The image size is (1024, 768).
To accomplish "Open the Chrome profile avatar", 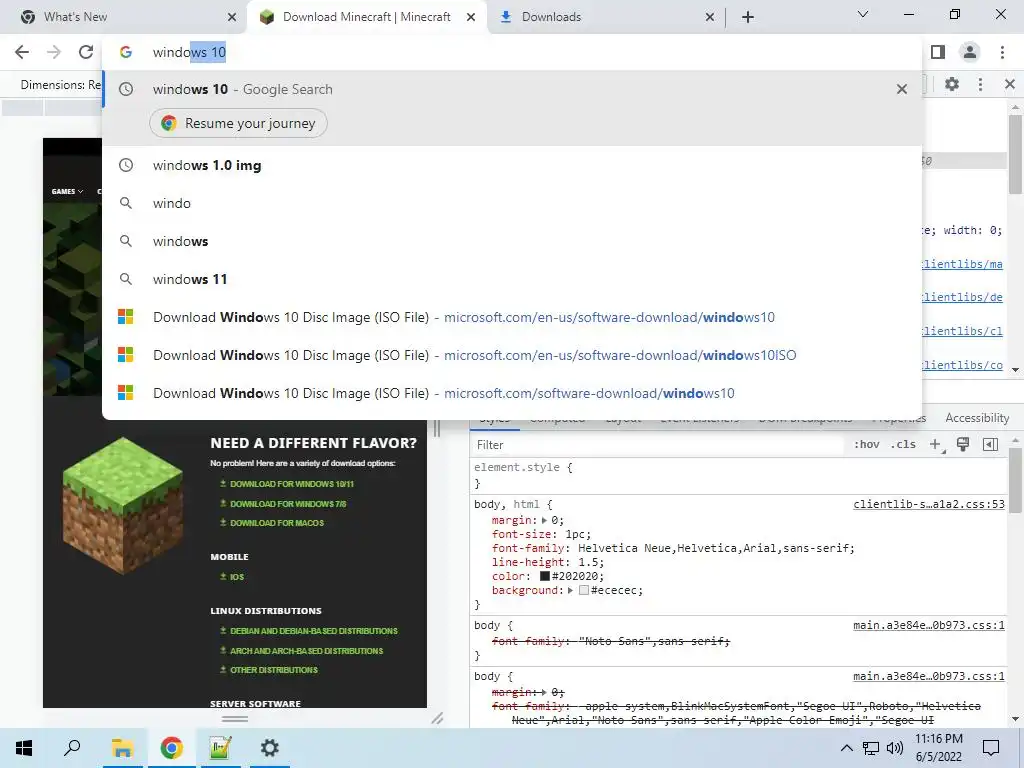I will point(970,52).
